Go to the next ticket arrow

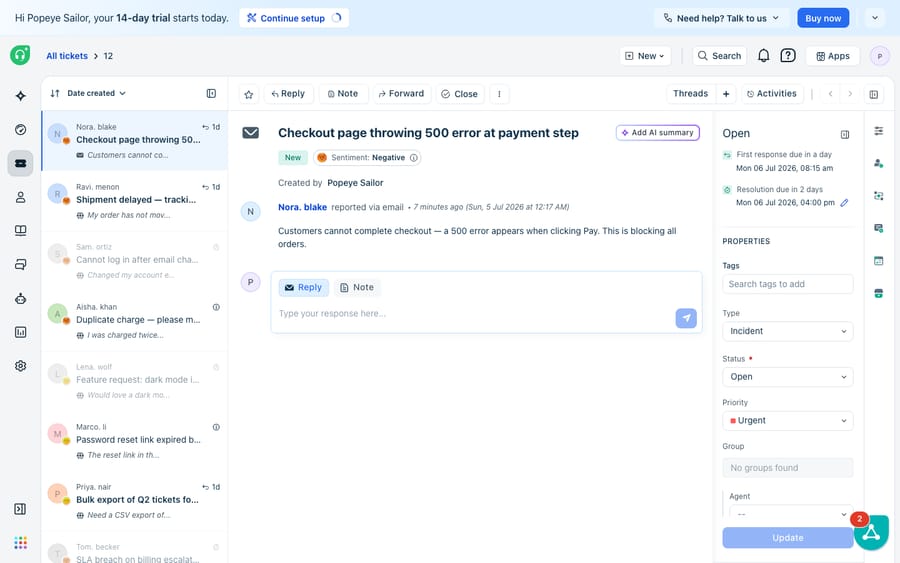(850, 94)
